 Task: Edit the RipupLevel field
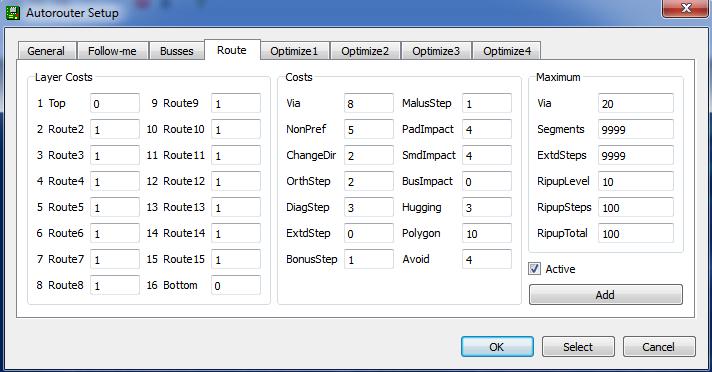(x=636, y=181)
